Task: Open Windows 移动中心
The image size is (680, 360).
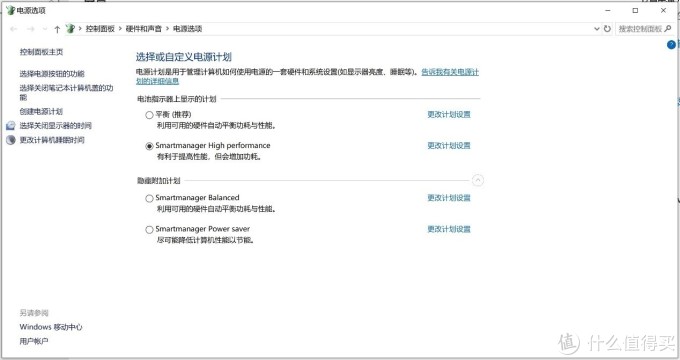Action: 51,327
